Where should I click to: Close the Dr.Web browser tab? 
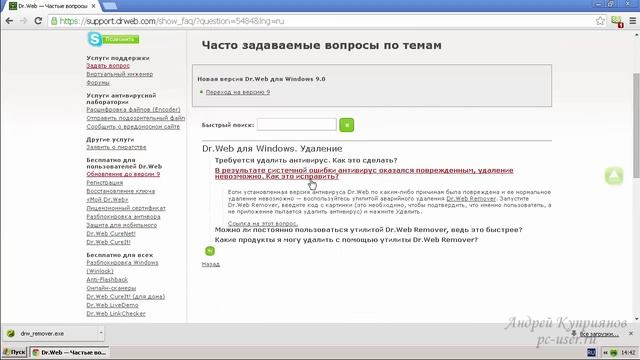(x=93, y=6)
